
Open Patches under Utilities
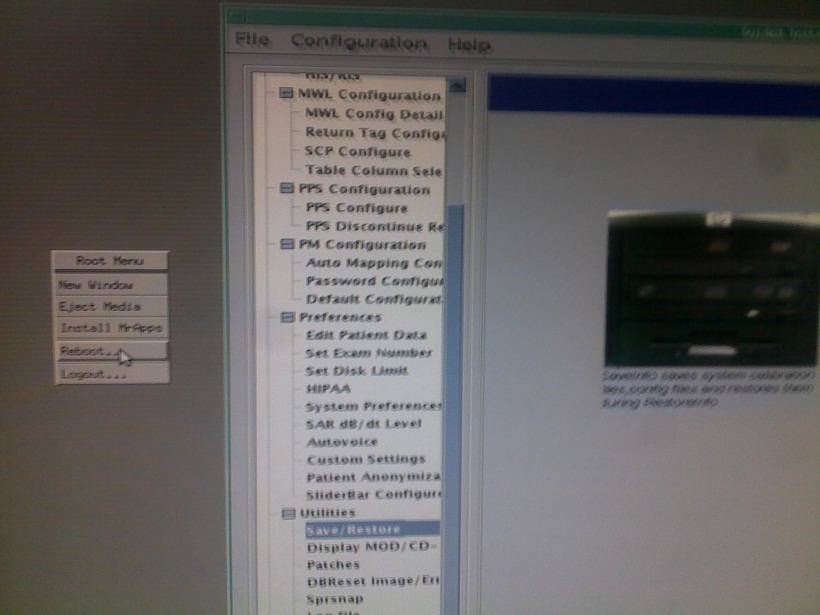coord(333,565)
